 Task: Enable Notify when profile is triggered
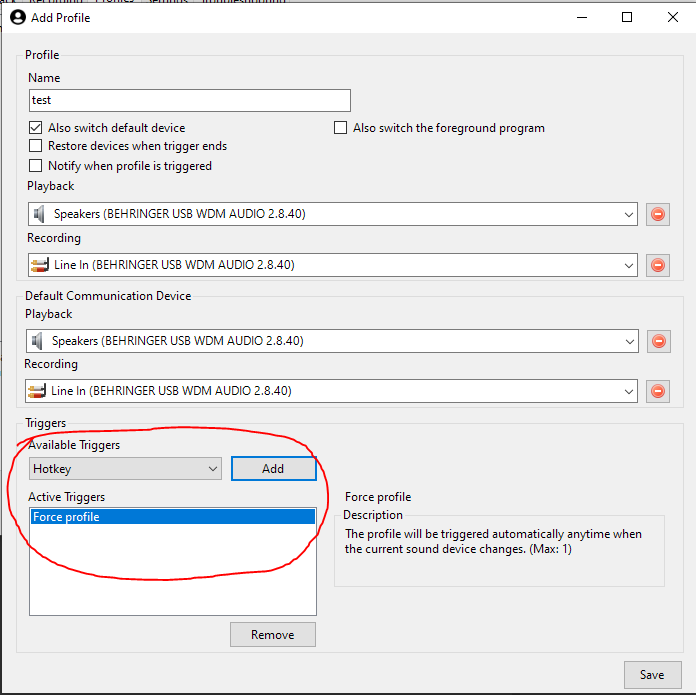point(36,166)
